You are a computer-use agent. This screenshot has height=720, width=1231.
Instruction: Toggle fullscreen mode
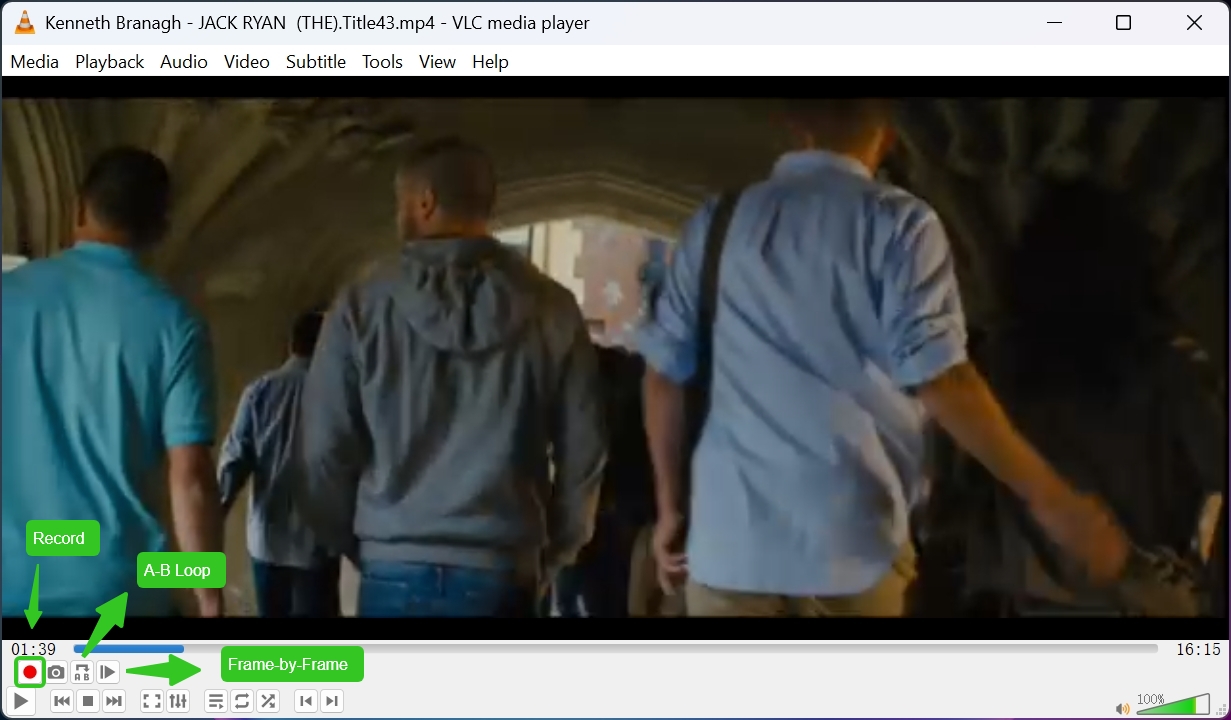click(151, 700)
